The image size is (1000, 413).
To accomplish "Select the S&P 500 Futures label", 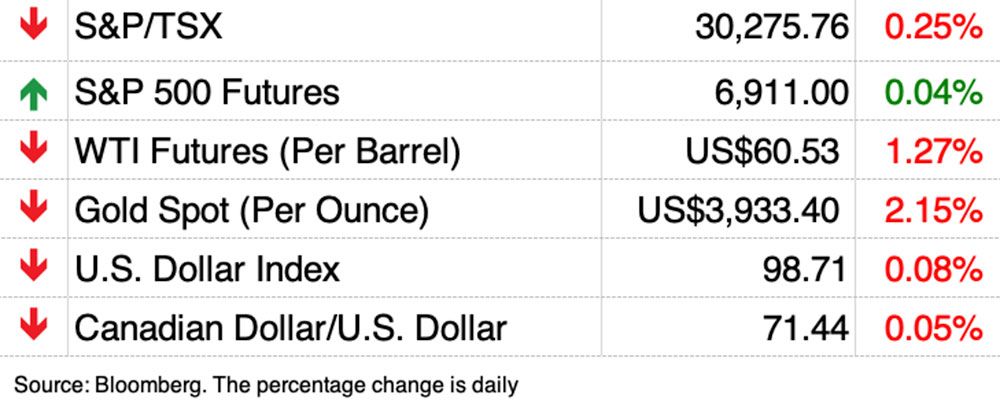I will point(207,93).
